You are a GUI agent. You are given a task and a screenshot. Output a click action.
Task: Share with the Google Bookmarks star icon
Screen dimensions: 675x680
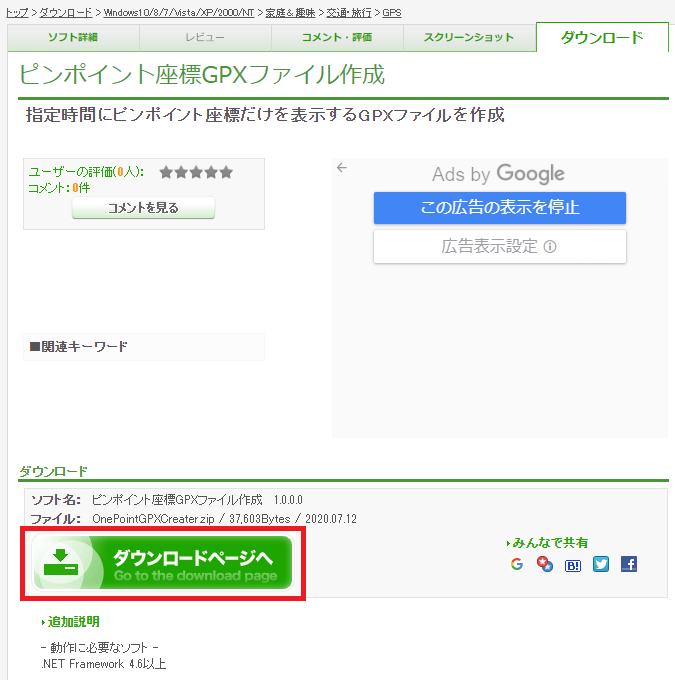545,564
